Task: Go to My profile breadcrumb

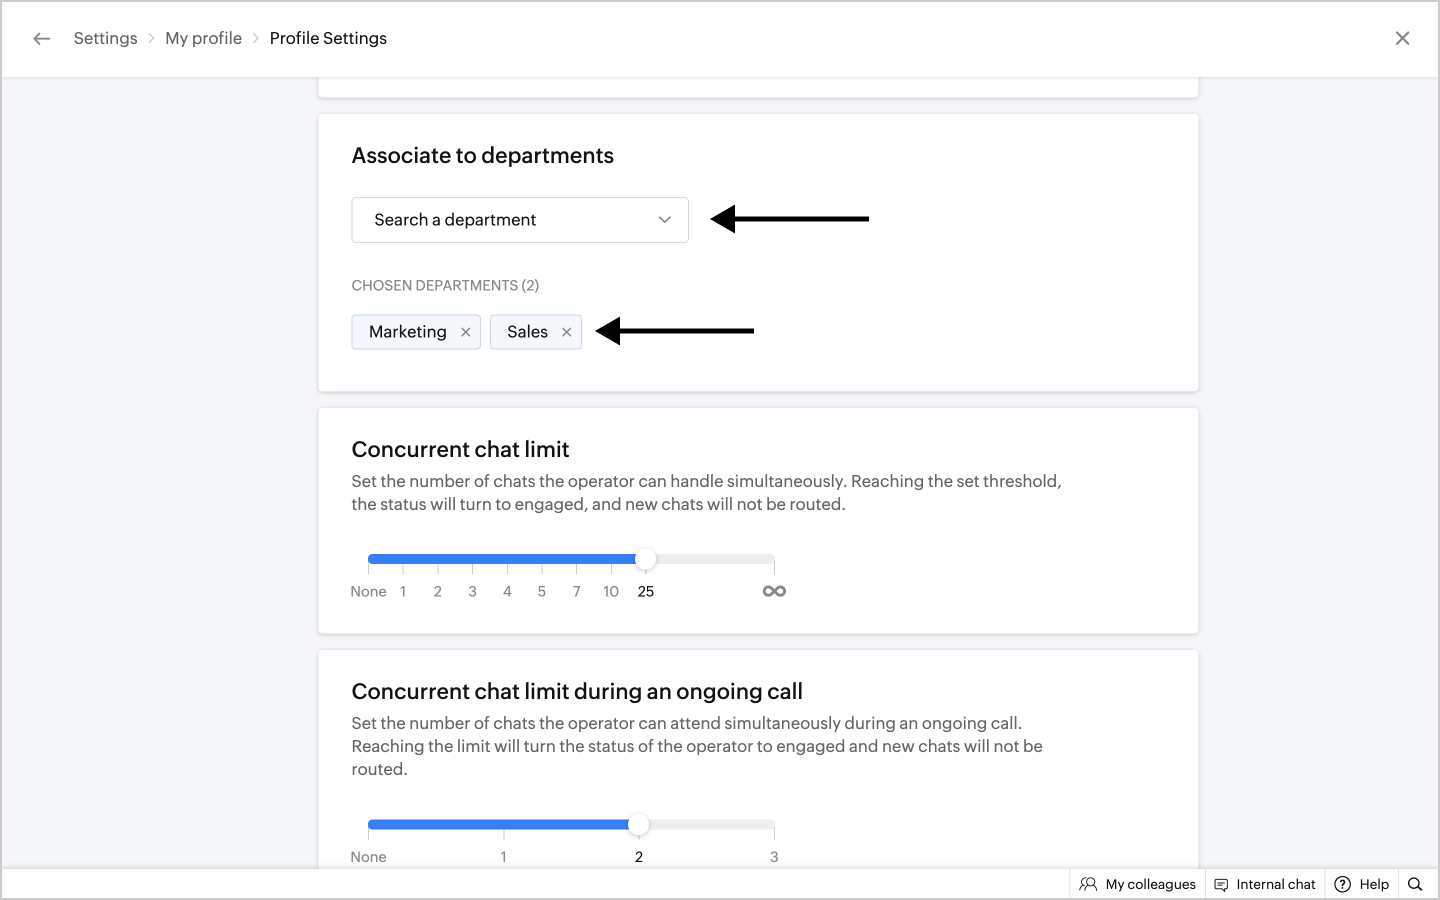Action: pyautogui.click(x=203, y=39)
